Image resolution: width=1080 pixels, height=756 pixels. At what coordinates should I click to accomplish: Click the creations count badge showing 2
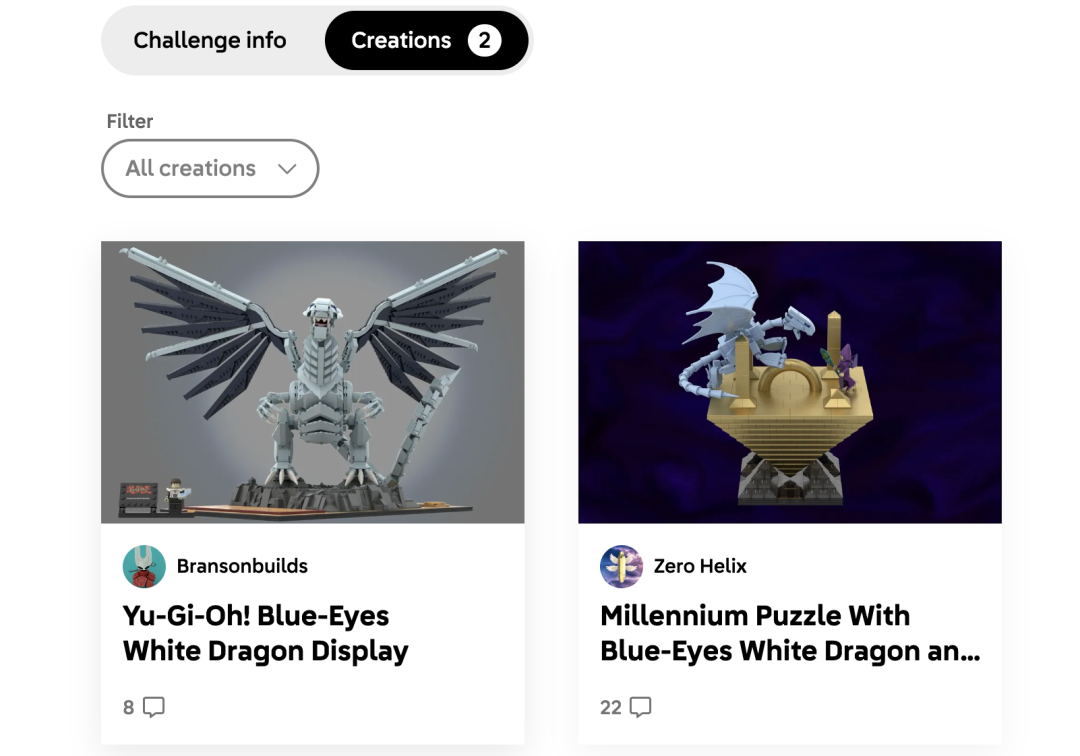tap(484, 41)
